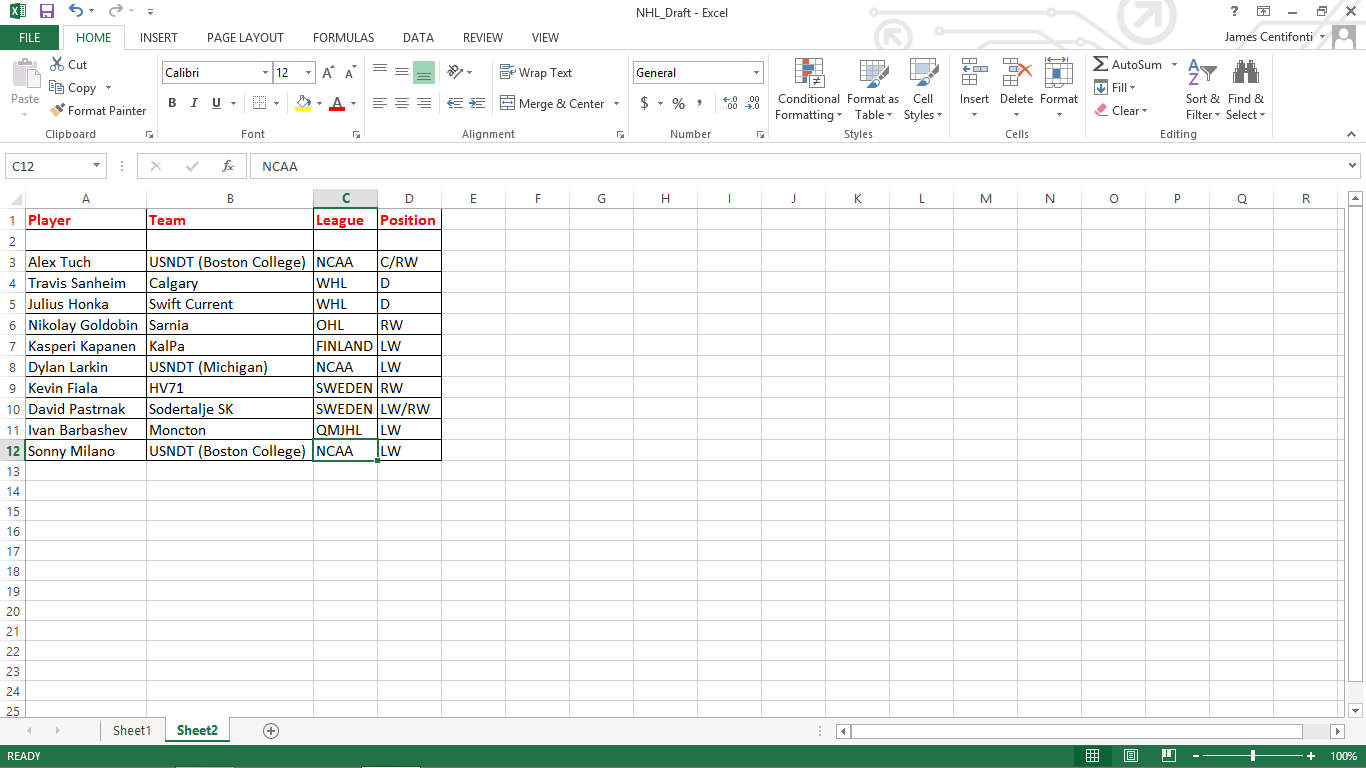This screenshot has height=768, width=1366.
Task: Click the Paste clipboard icon
Action: 25,74
